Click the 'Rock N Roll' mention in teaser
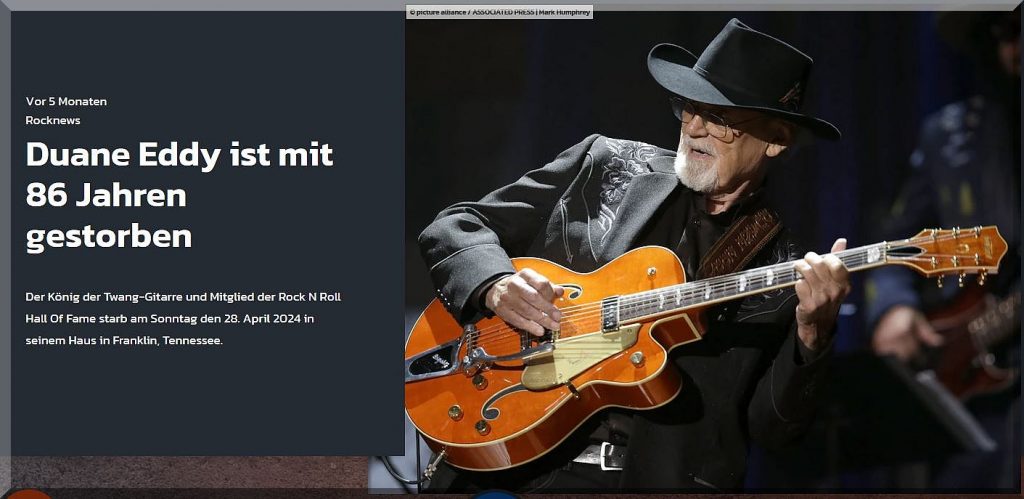Screen dimensions: 1024x499 [310, 297]
